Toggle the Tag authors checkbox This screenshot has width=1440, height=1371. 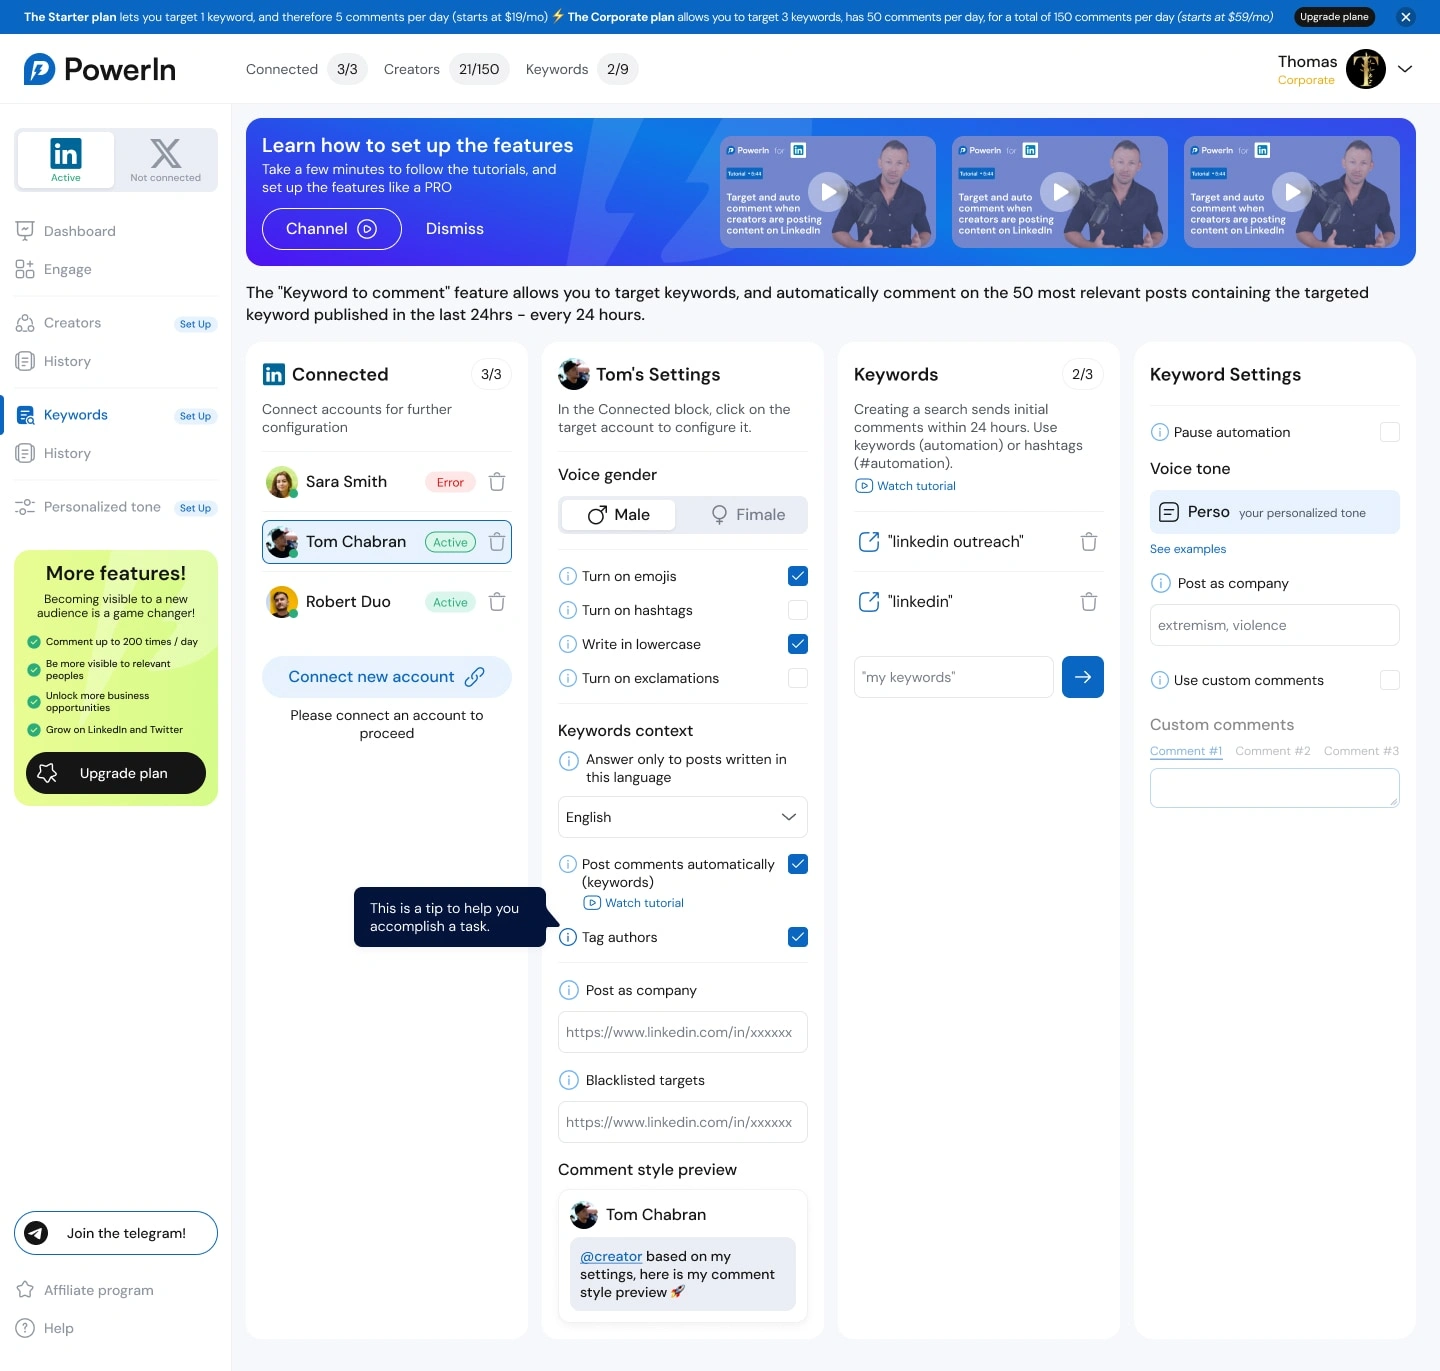pyautogui.click(x=798, y=937)
